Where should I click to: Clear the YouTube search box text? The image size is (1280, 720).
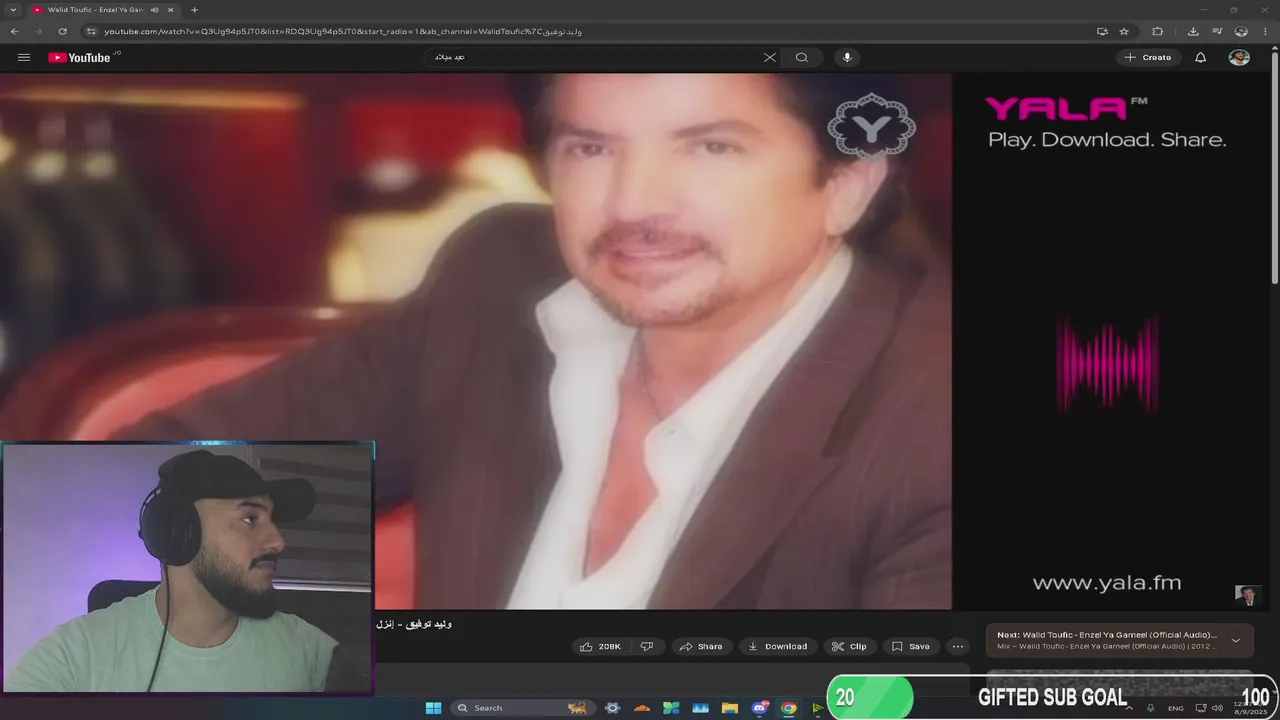click(769, 57)
